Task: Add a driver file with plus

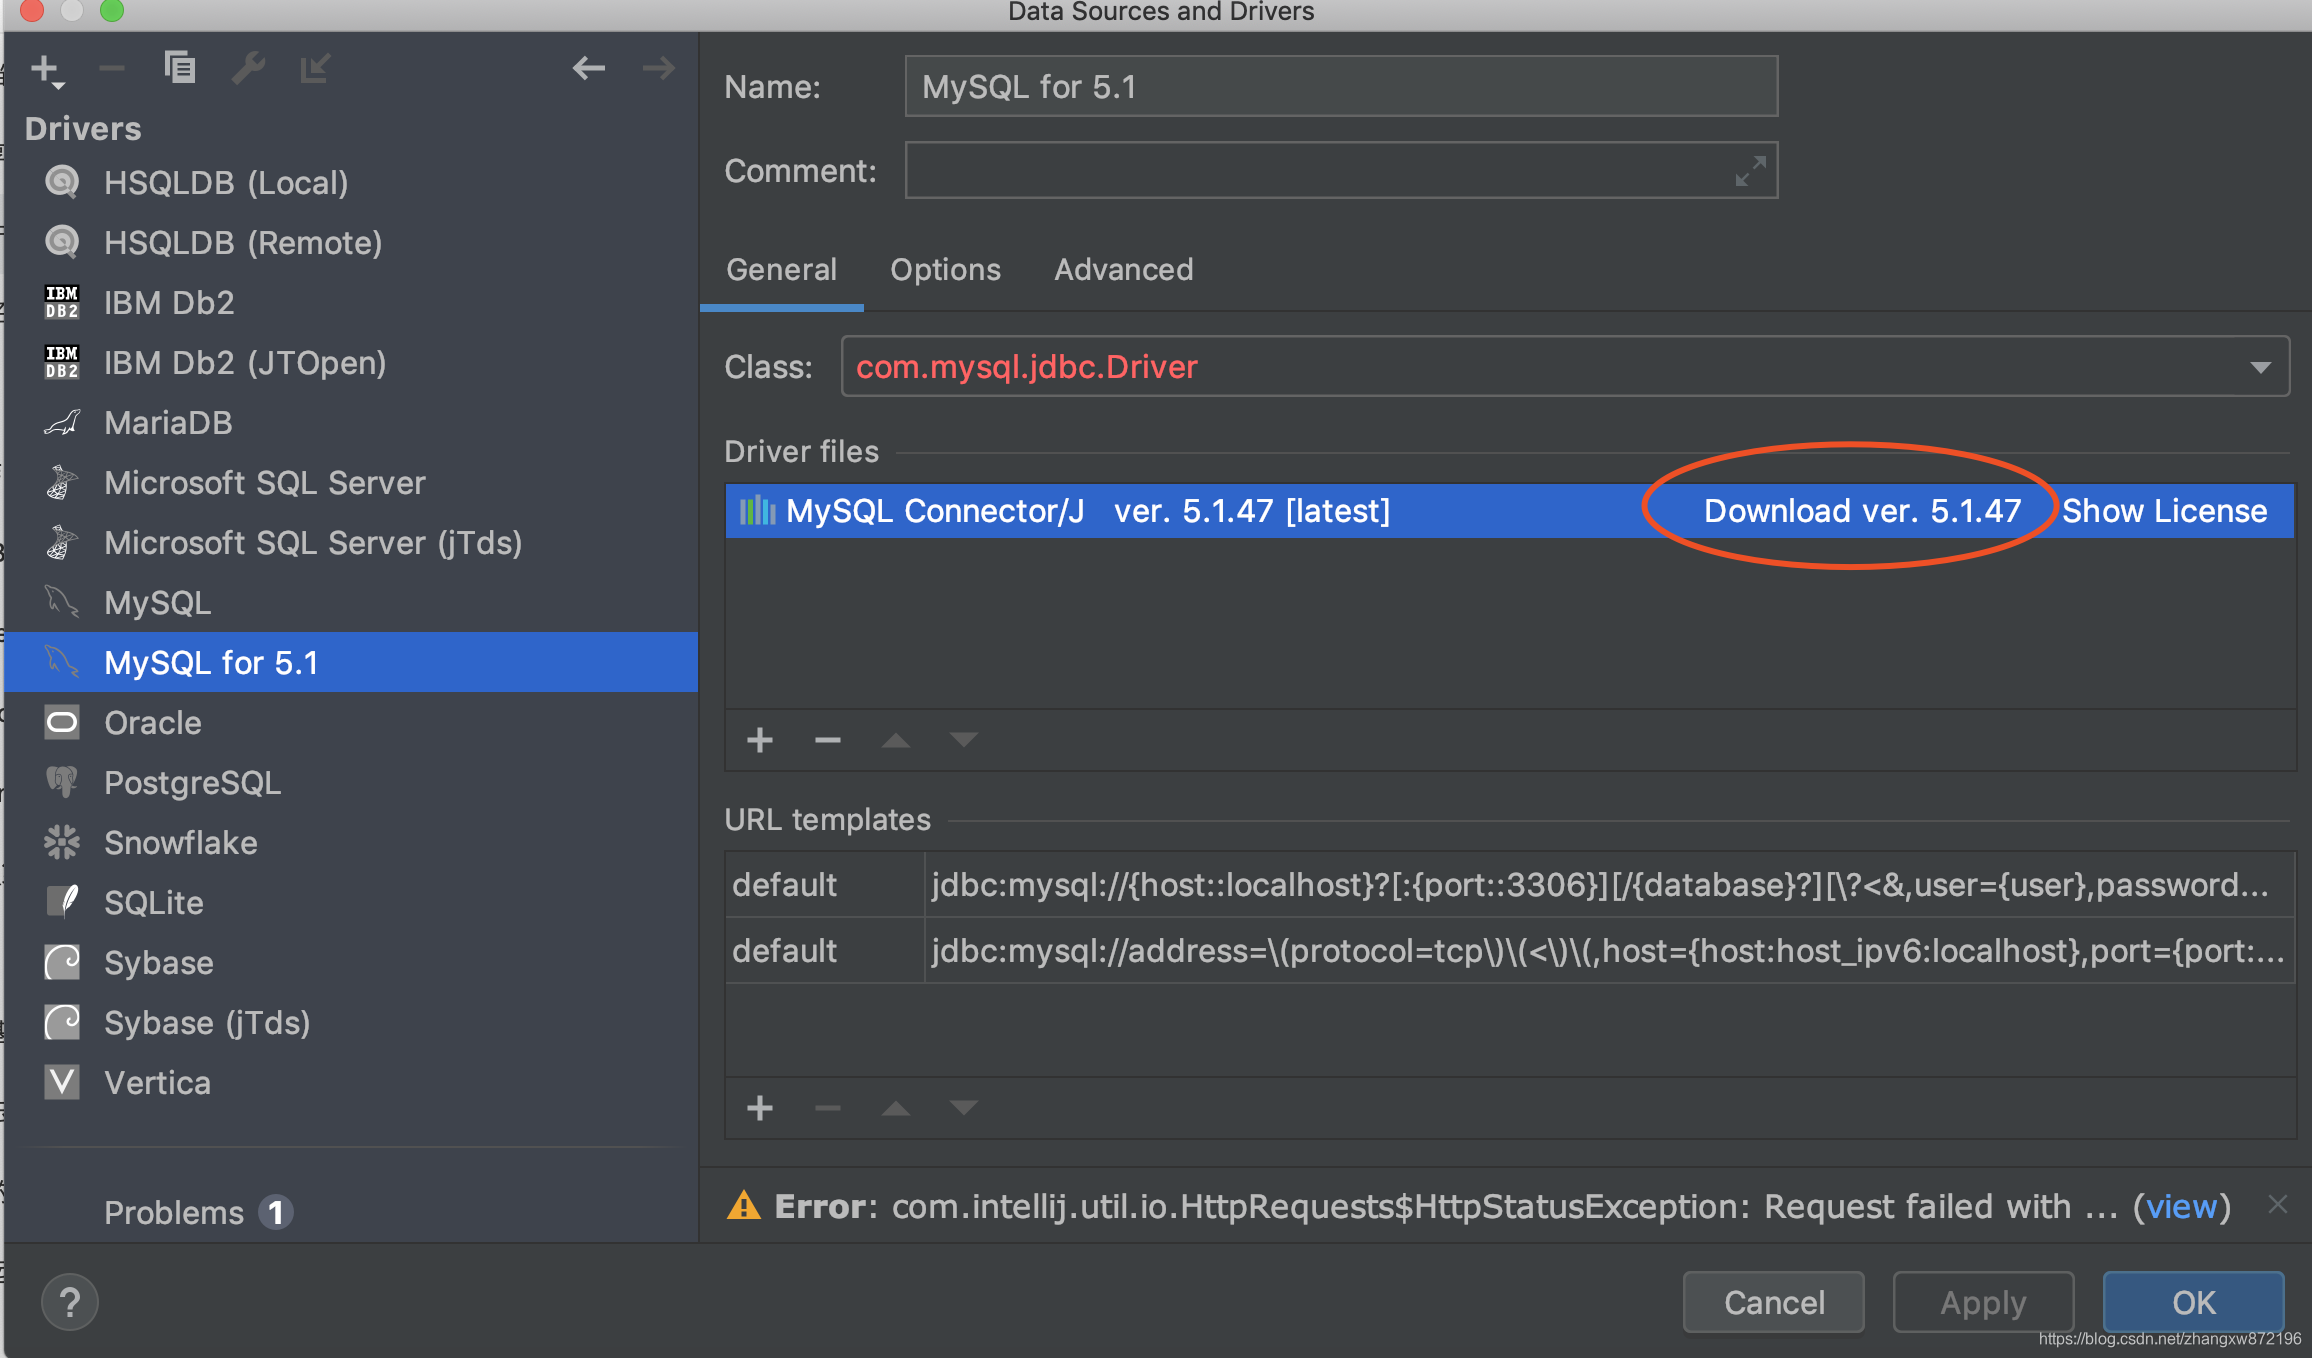Action: click(760, 740)
